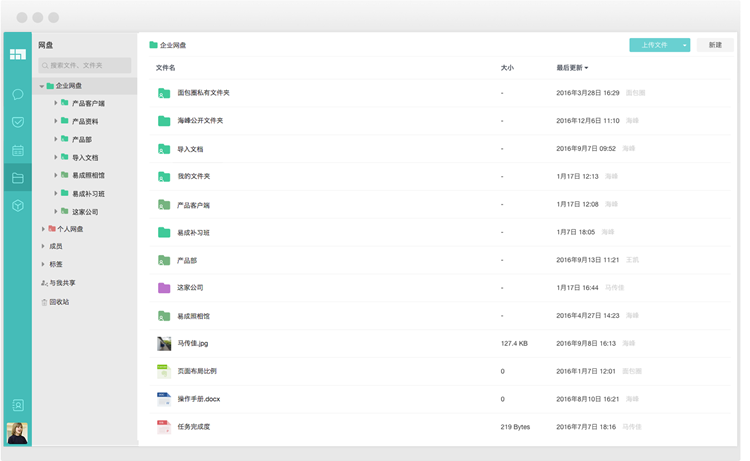Sort by 最后更新 column header

tap(572, 68)
